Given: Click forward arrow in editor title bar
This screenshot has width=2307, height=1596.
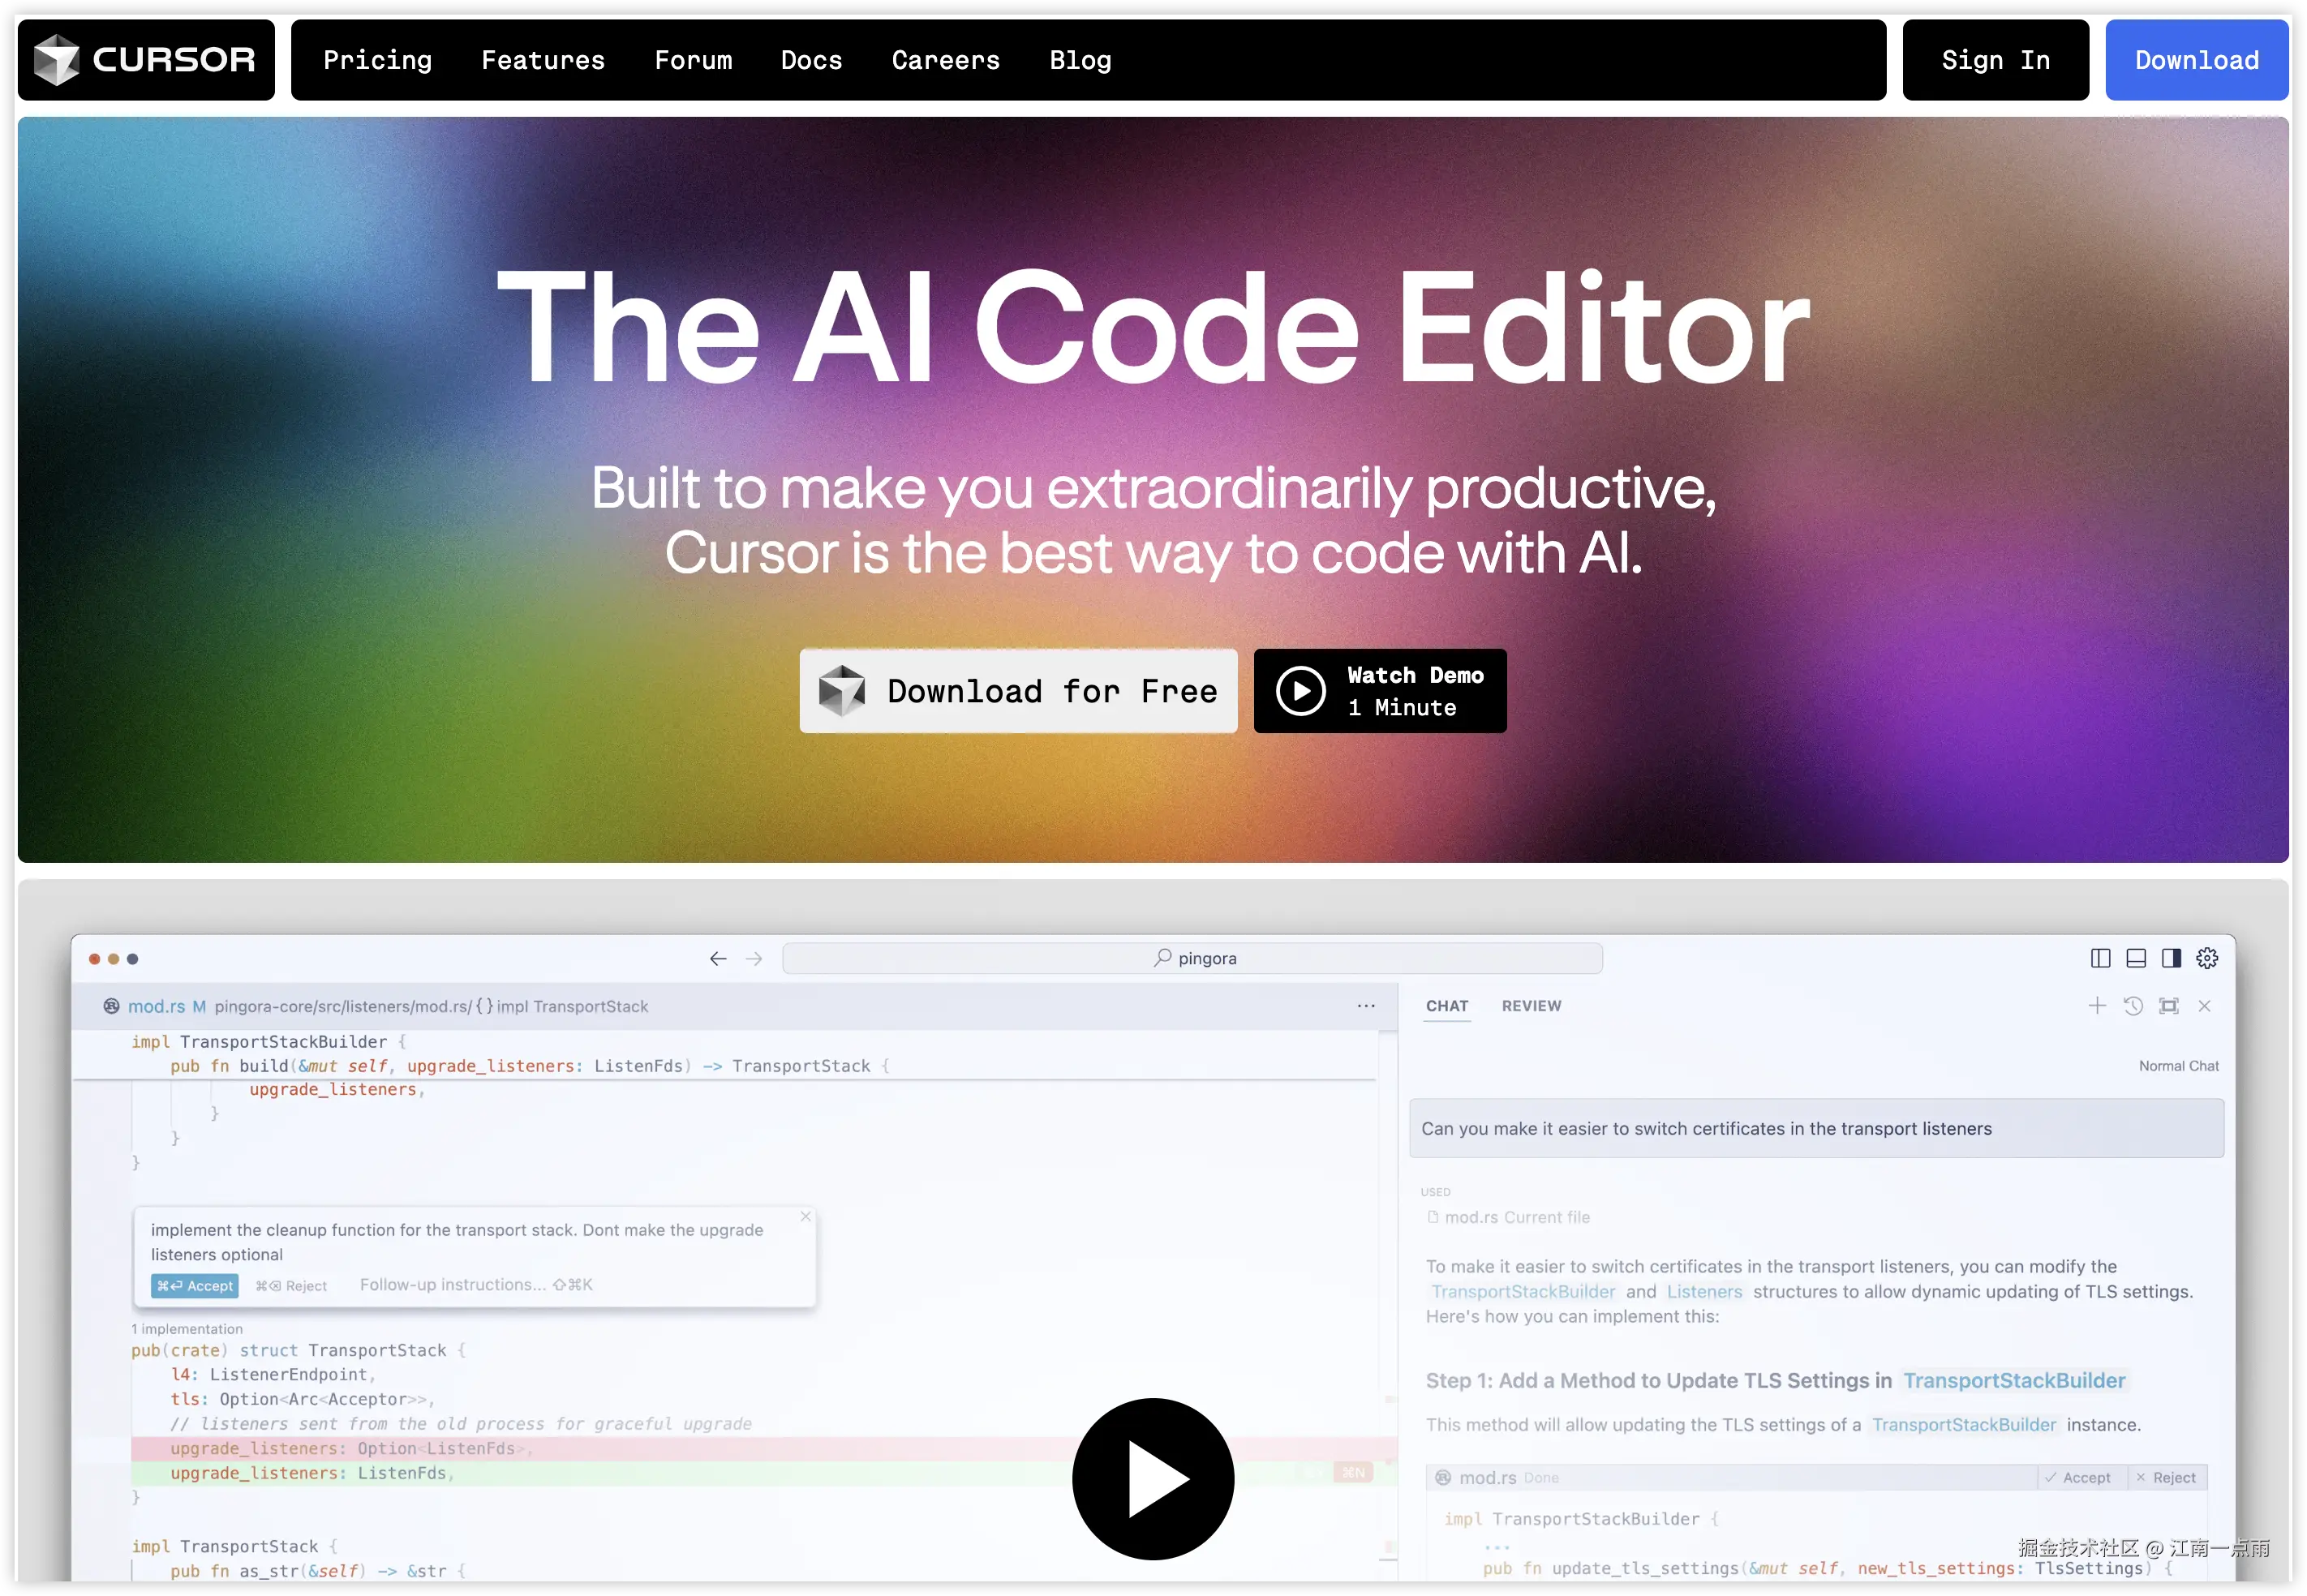Looking at the screenshot, I should (754, 958).
